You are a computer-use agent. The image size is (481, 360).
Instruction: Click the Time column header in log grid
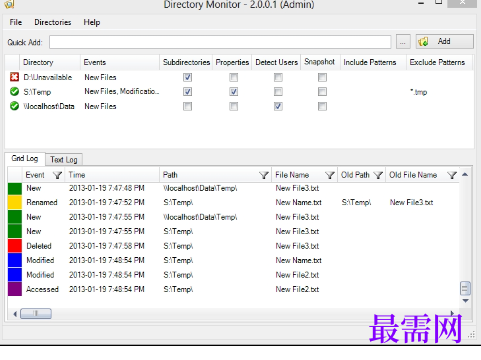coord(113,175)
